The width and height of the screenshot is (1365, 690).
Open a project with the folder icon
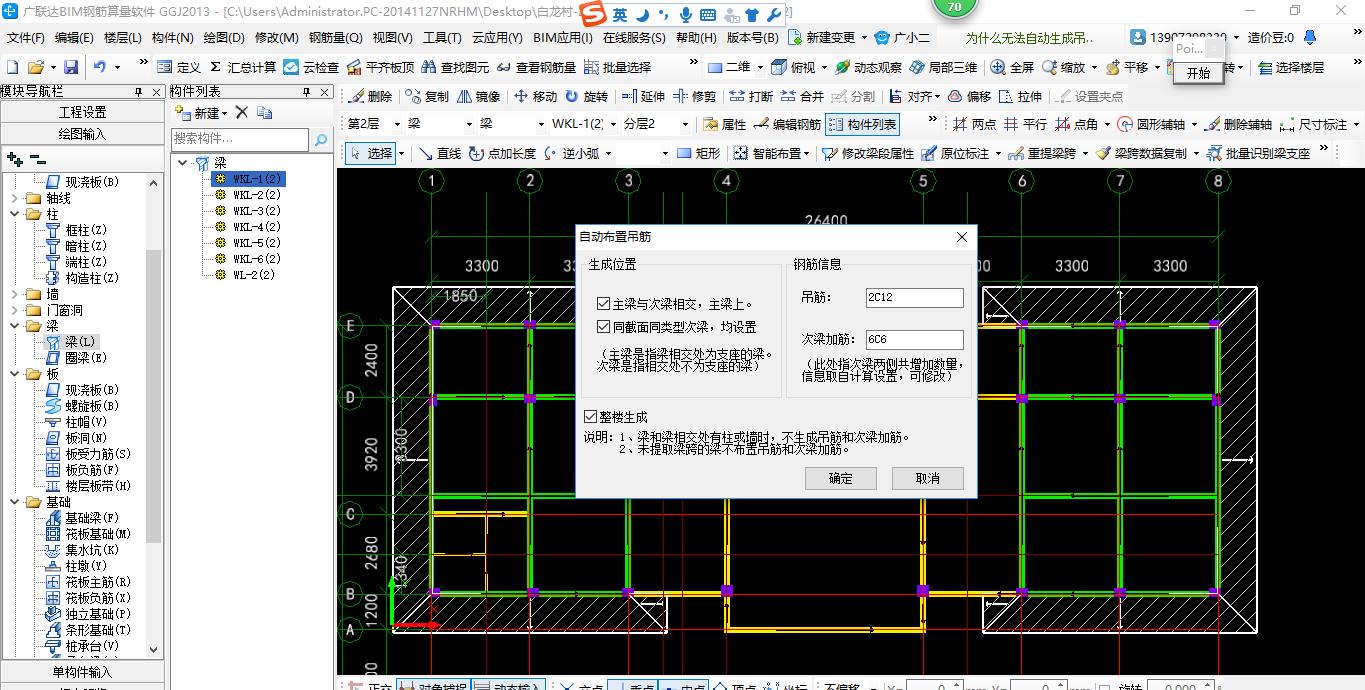[x=36, y=67]
